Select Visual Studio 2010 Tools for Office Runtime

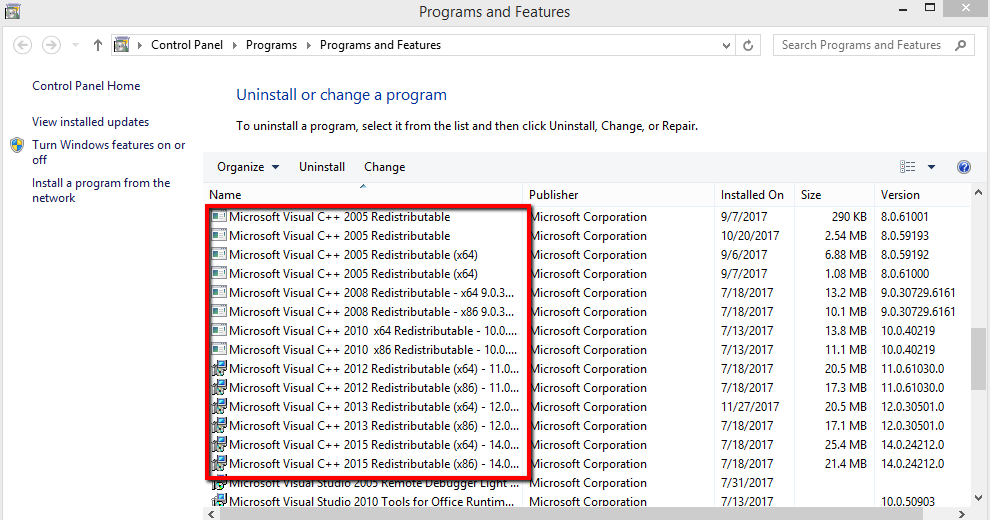(x=371, y=502)
